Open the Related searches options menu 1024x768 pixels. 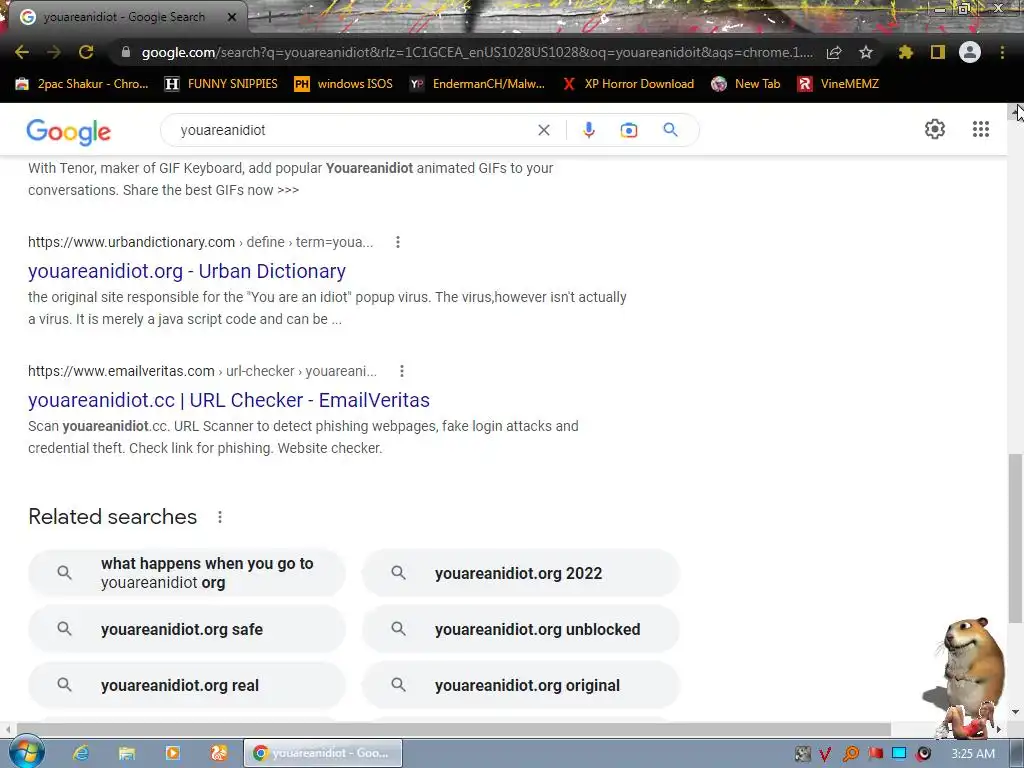(220, 517)
